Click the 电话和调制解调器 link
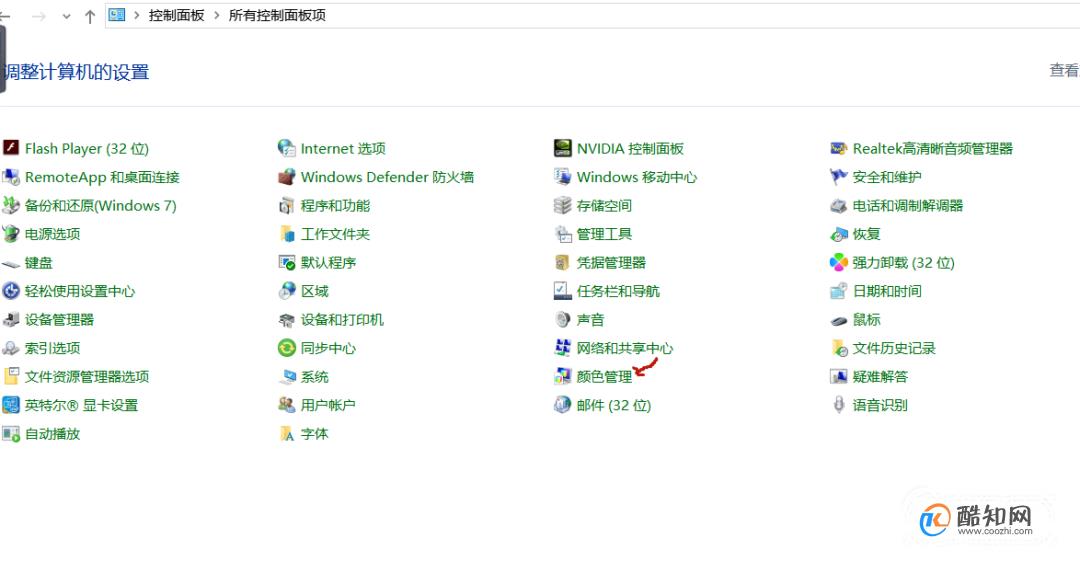This screenshot has width=1080, height=574. (x=908, y=205)
